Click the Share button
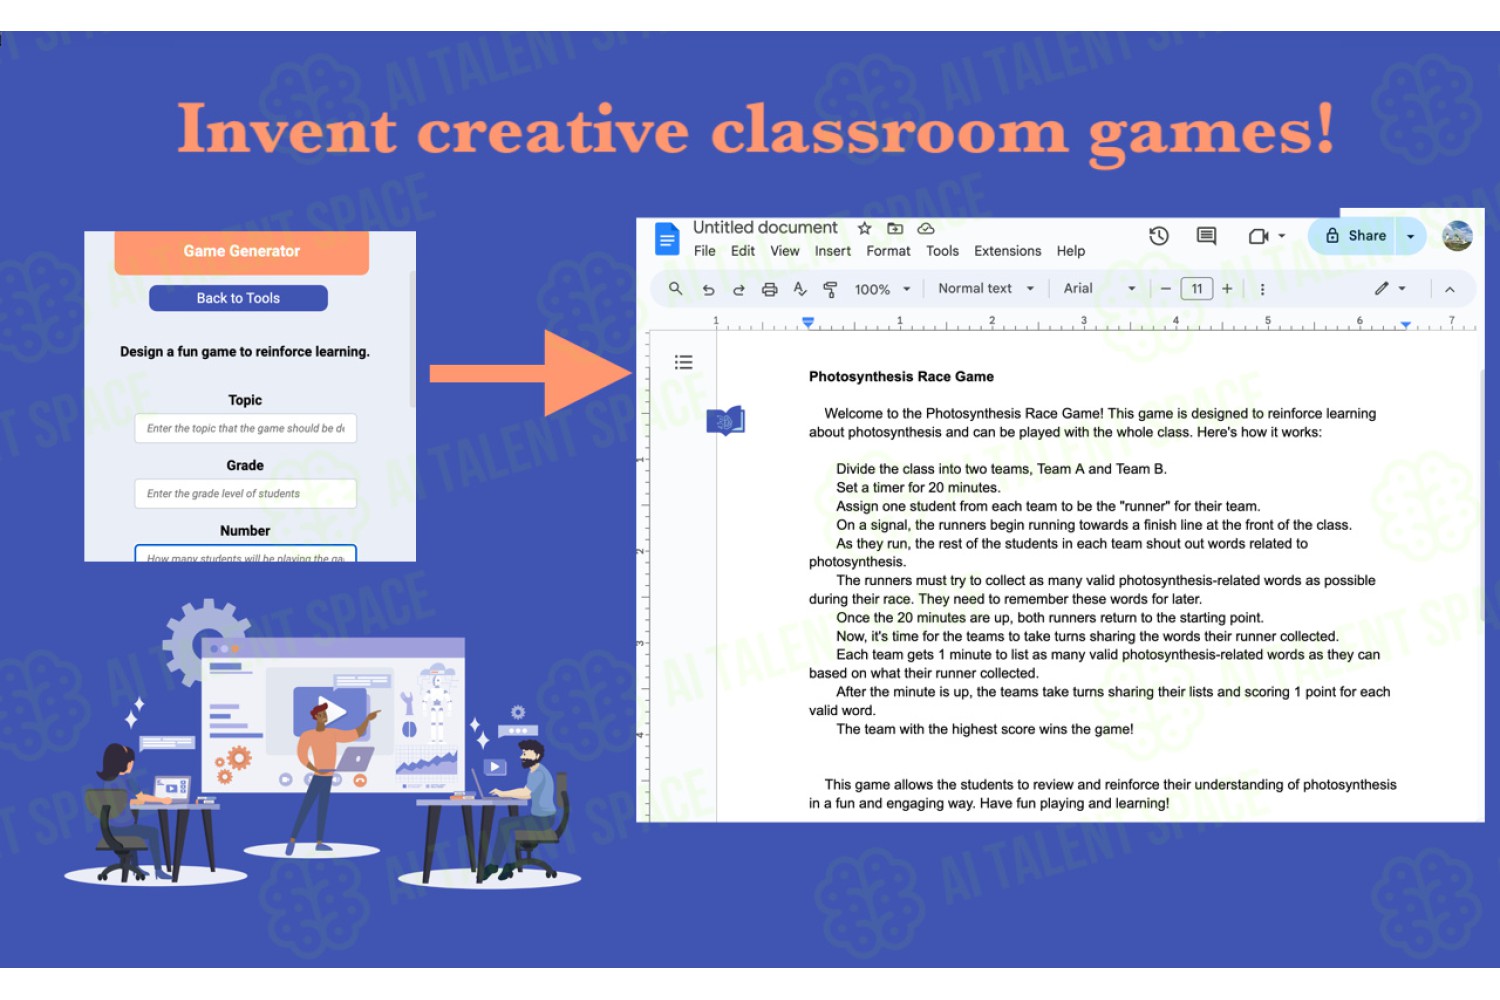 [1355, 236]
